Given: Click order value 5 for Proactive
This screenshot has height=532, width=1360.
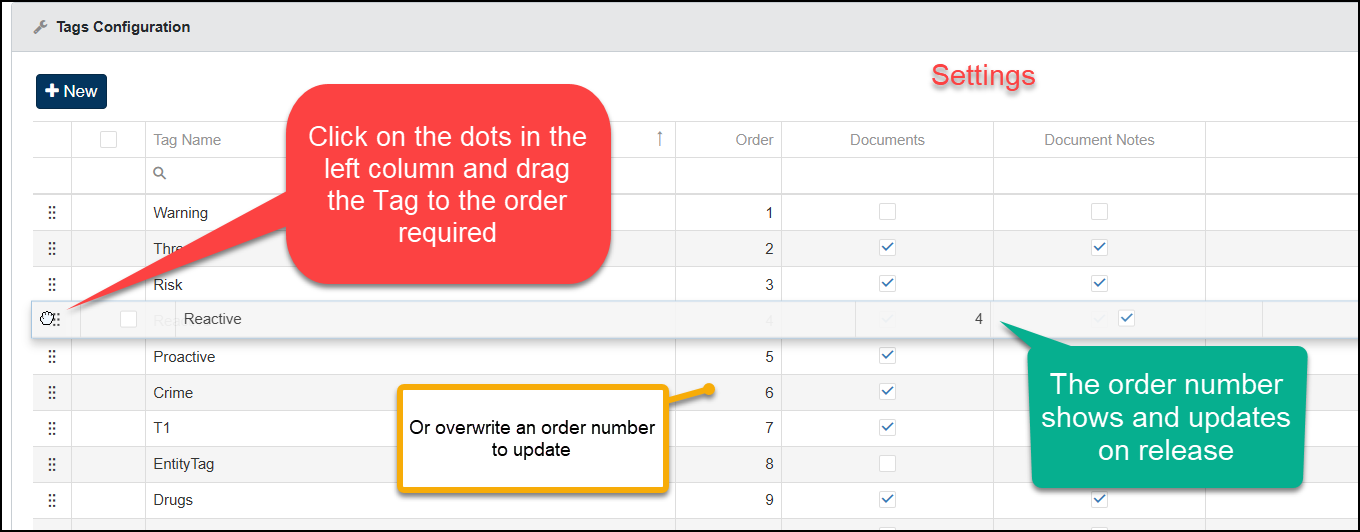Looking at the screenshot, I should click(x=769, y=356).
